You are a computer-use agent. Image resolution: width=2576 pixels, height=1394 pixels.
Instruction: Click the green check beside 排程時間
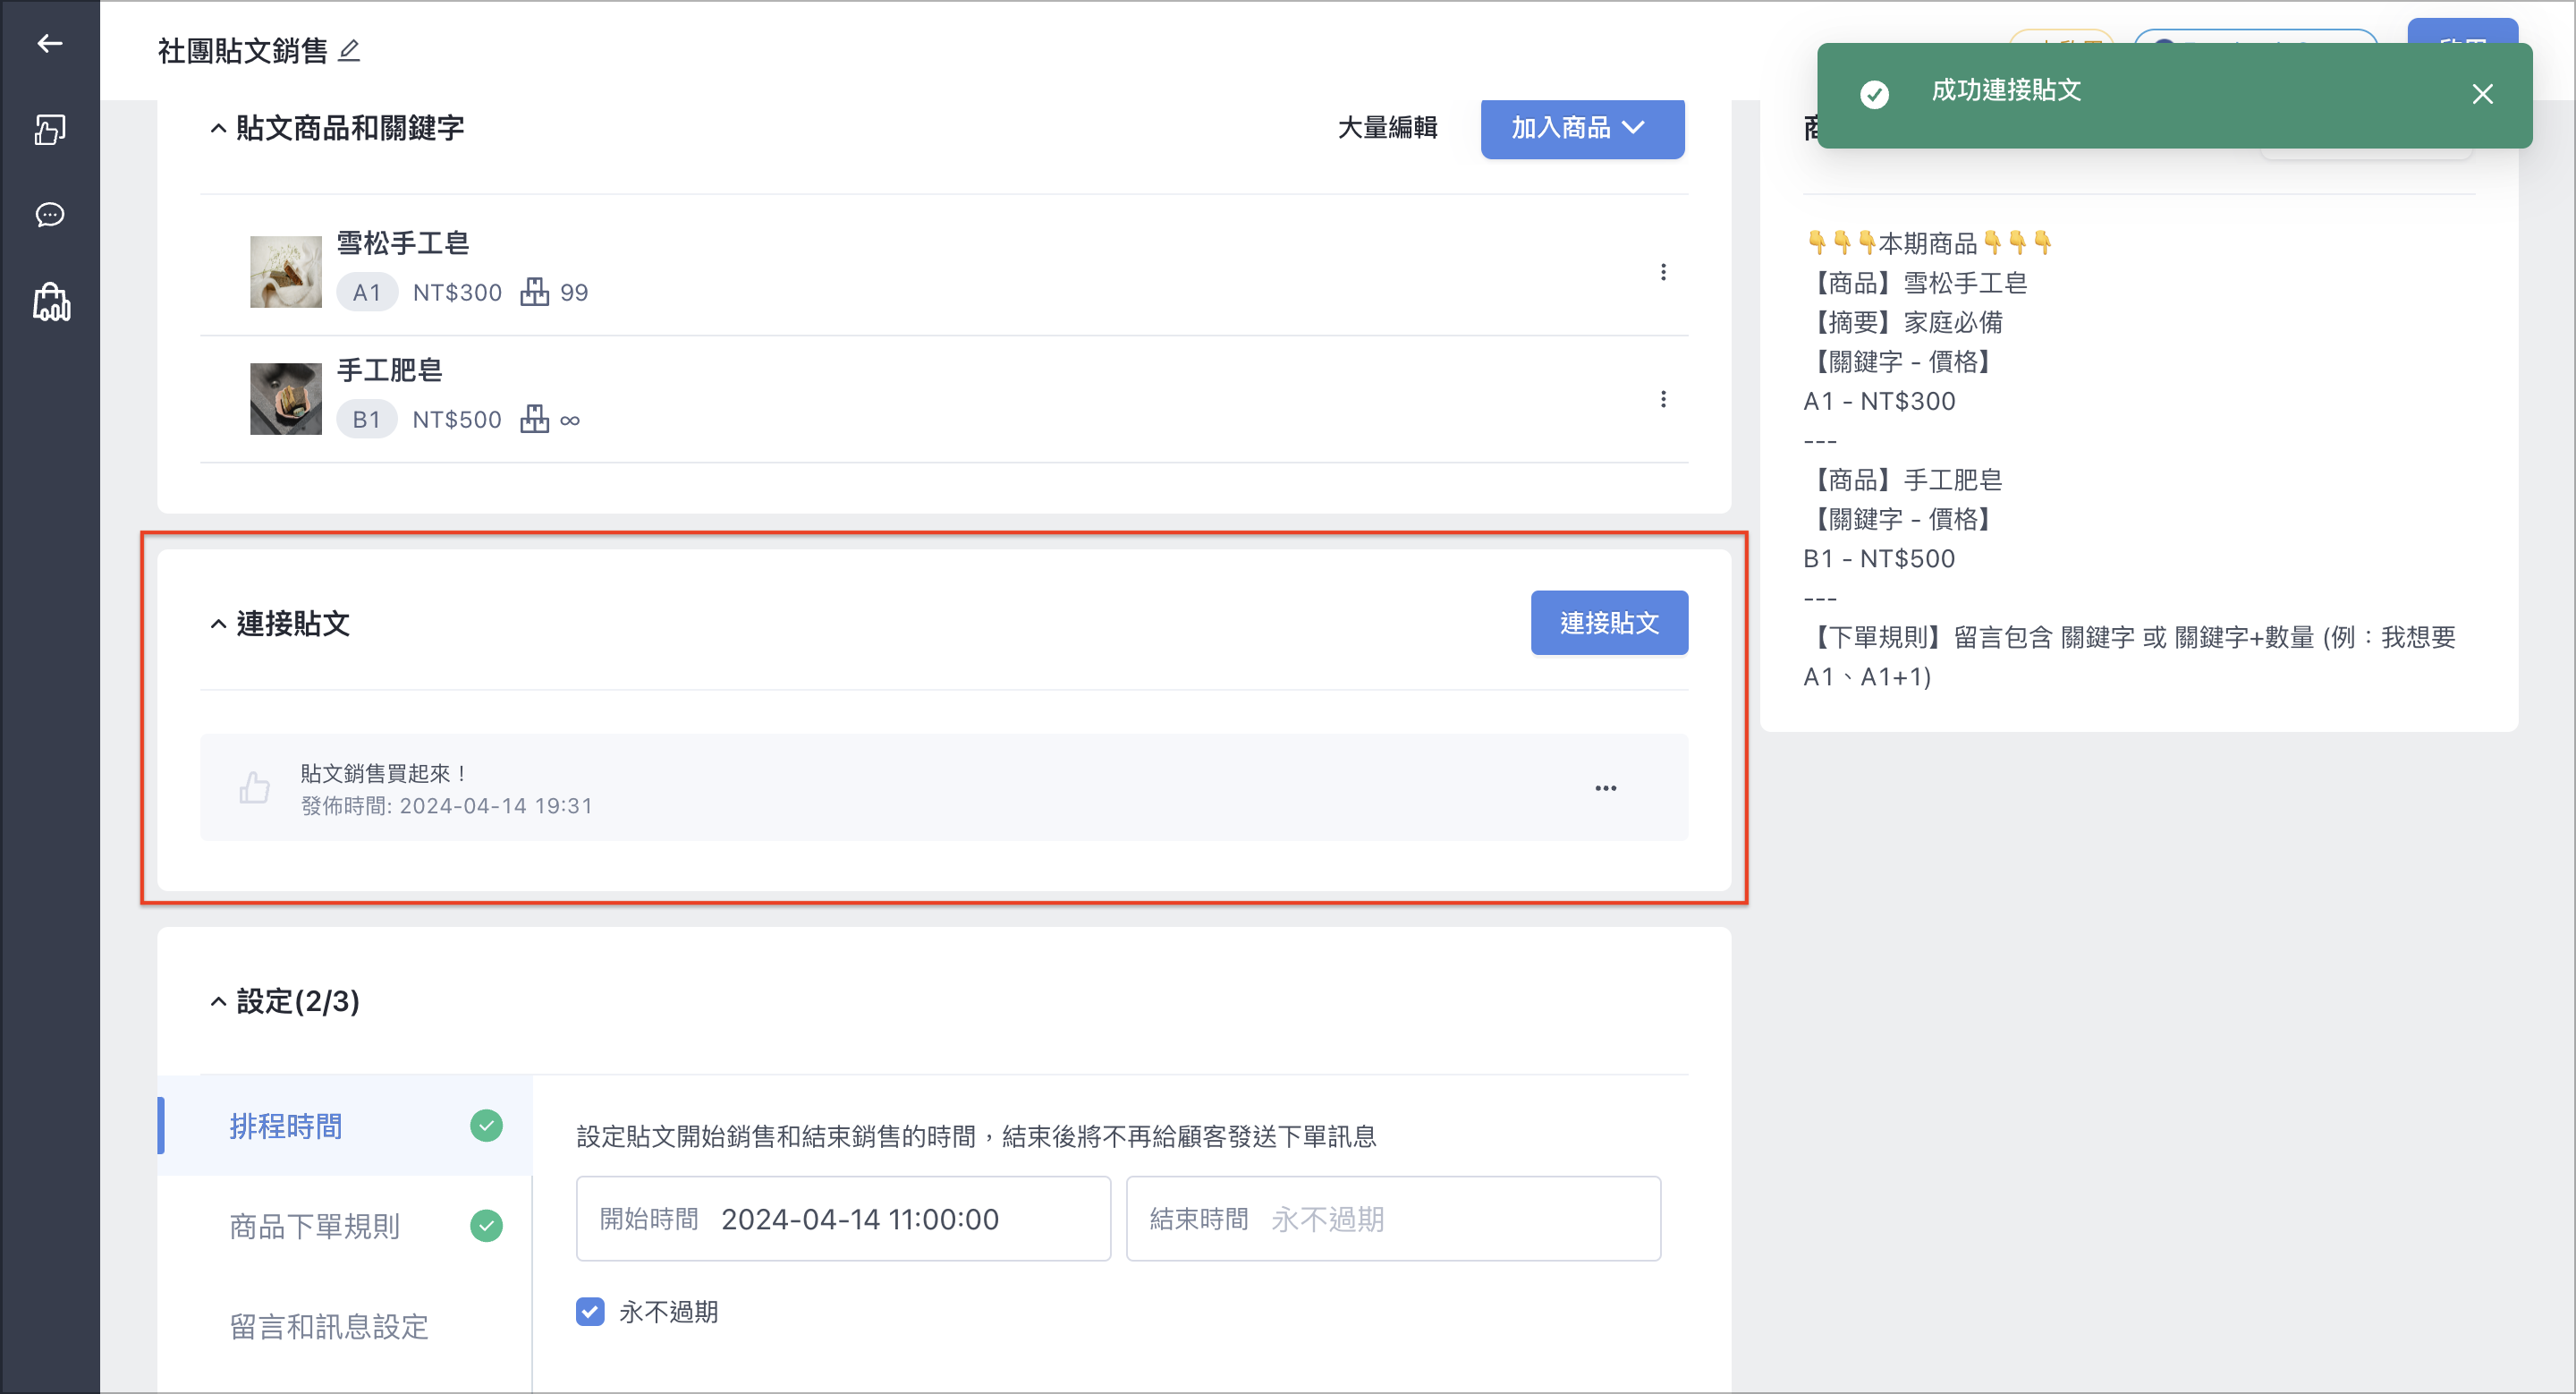point(486,1126)
